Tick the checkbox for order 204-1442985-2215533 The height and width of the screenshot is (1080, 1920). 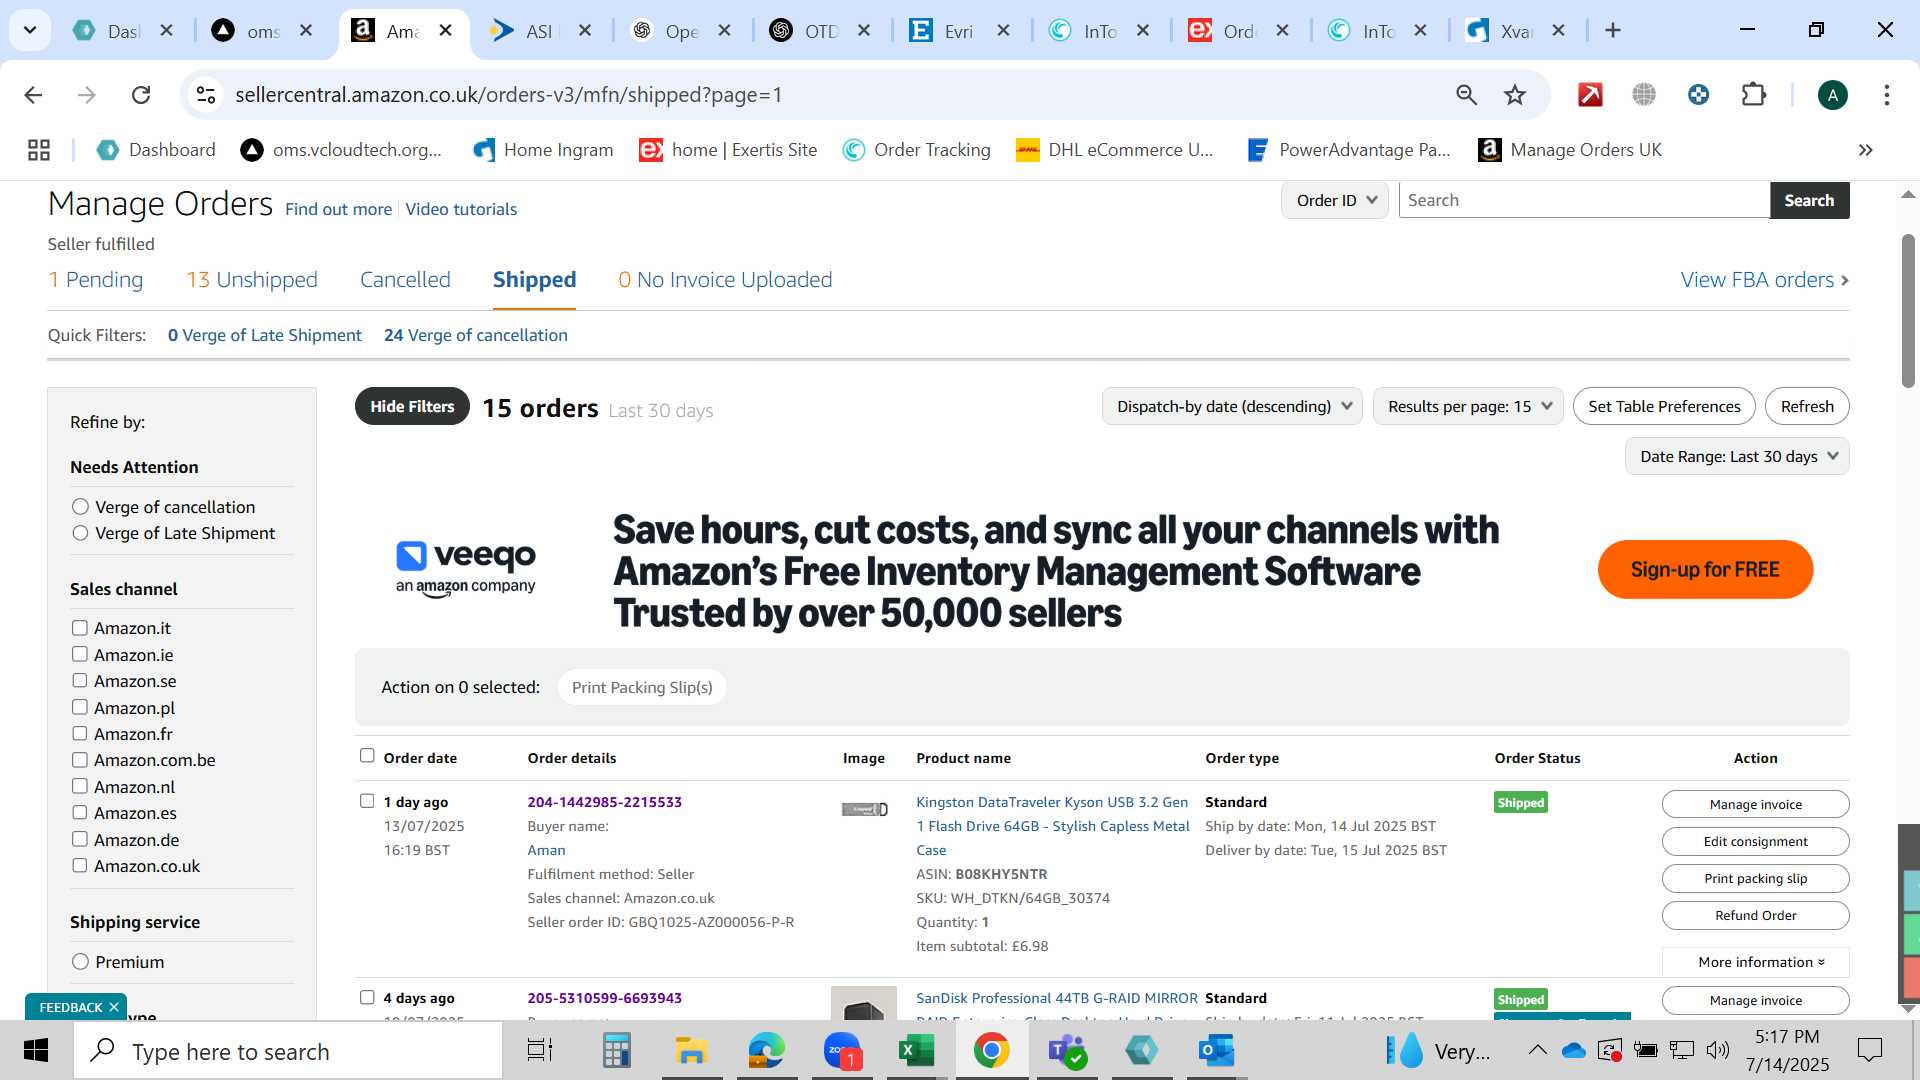tap(367, 801)
